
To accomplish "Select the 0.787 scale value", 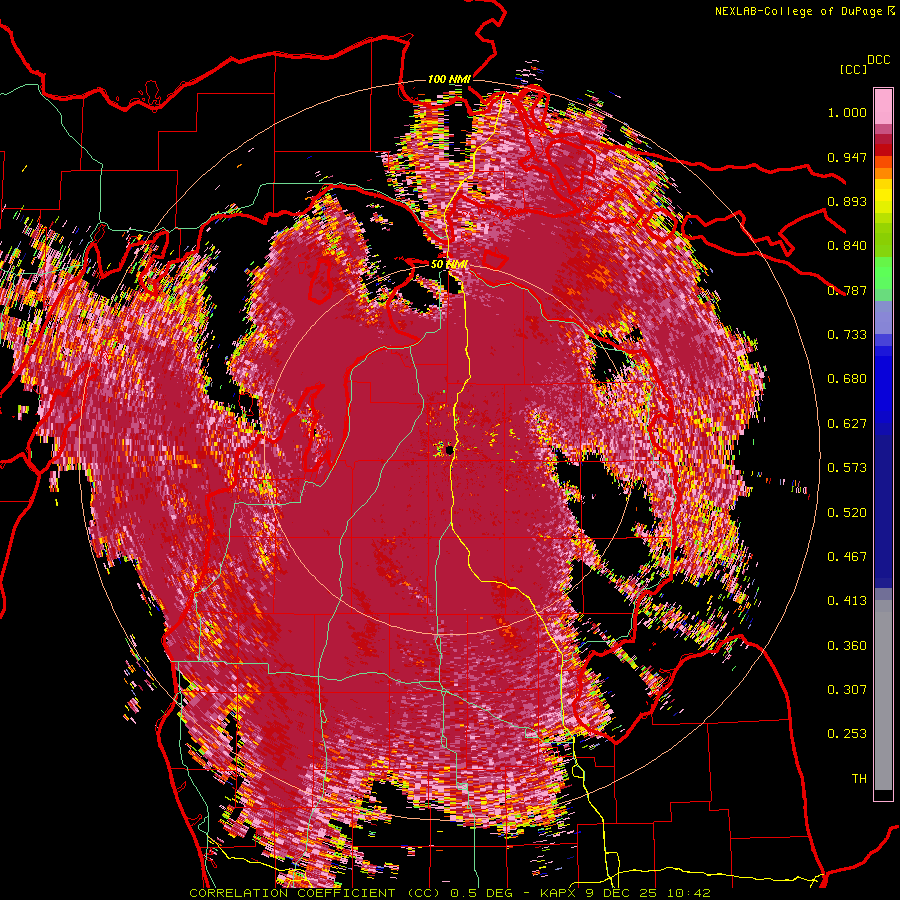I will pos(847,290).
